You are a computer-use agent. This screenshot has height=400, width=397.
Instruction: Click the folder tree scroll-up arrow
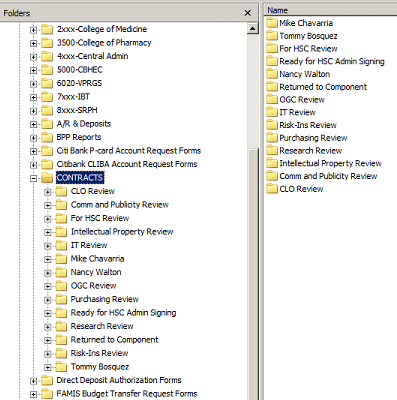pos(253,29)
